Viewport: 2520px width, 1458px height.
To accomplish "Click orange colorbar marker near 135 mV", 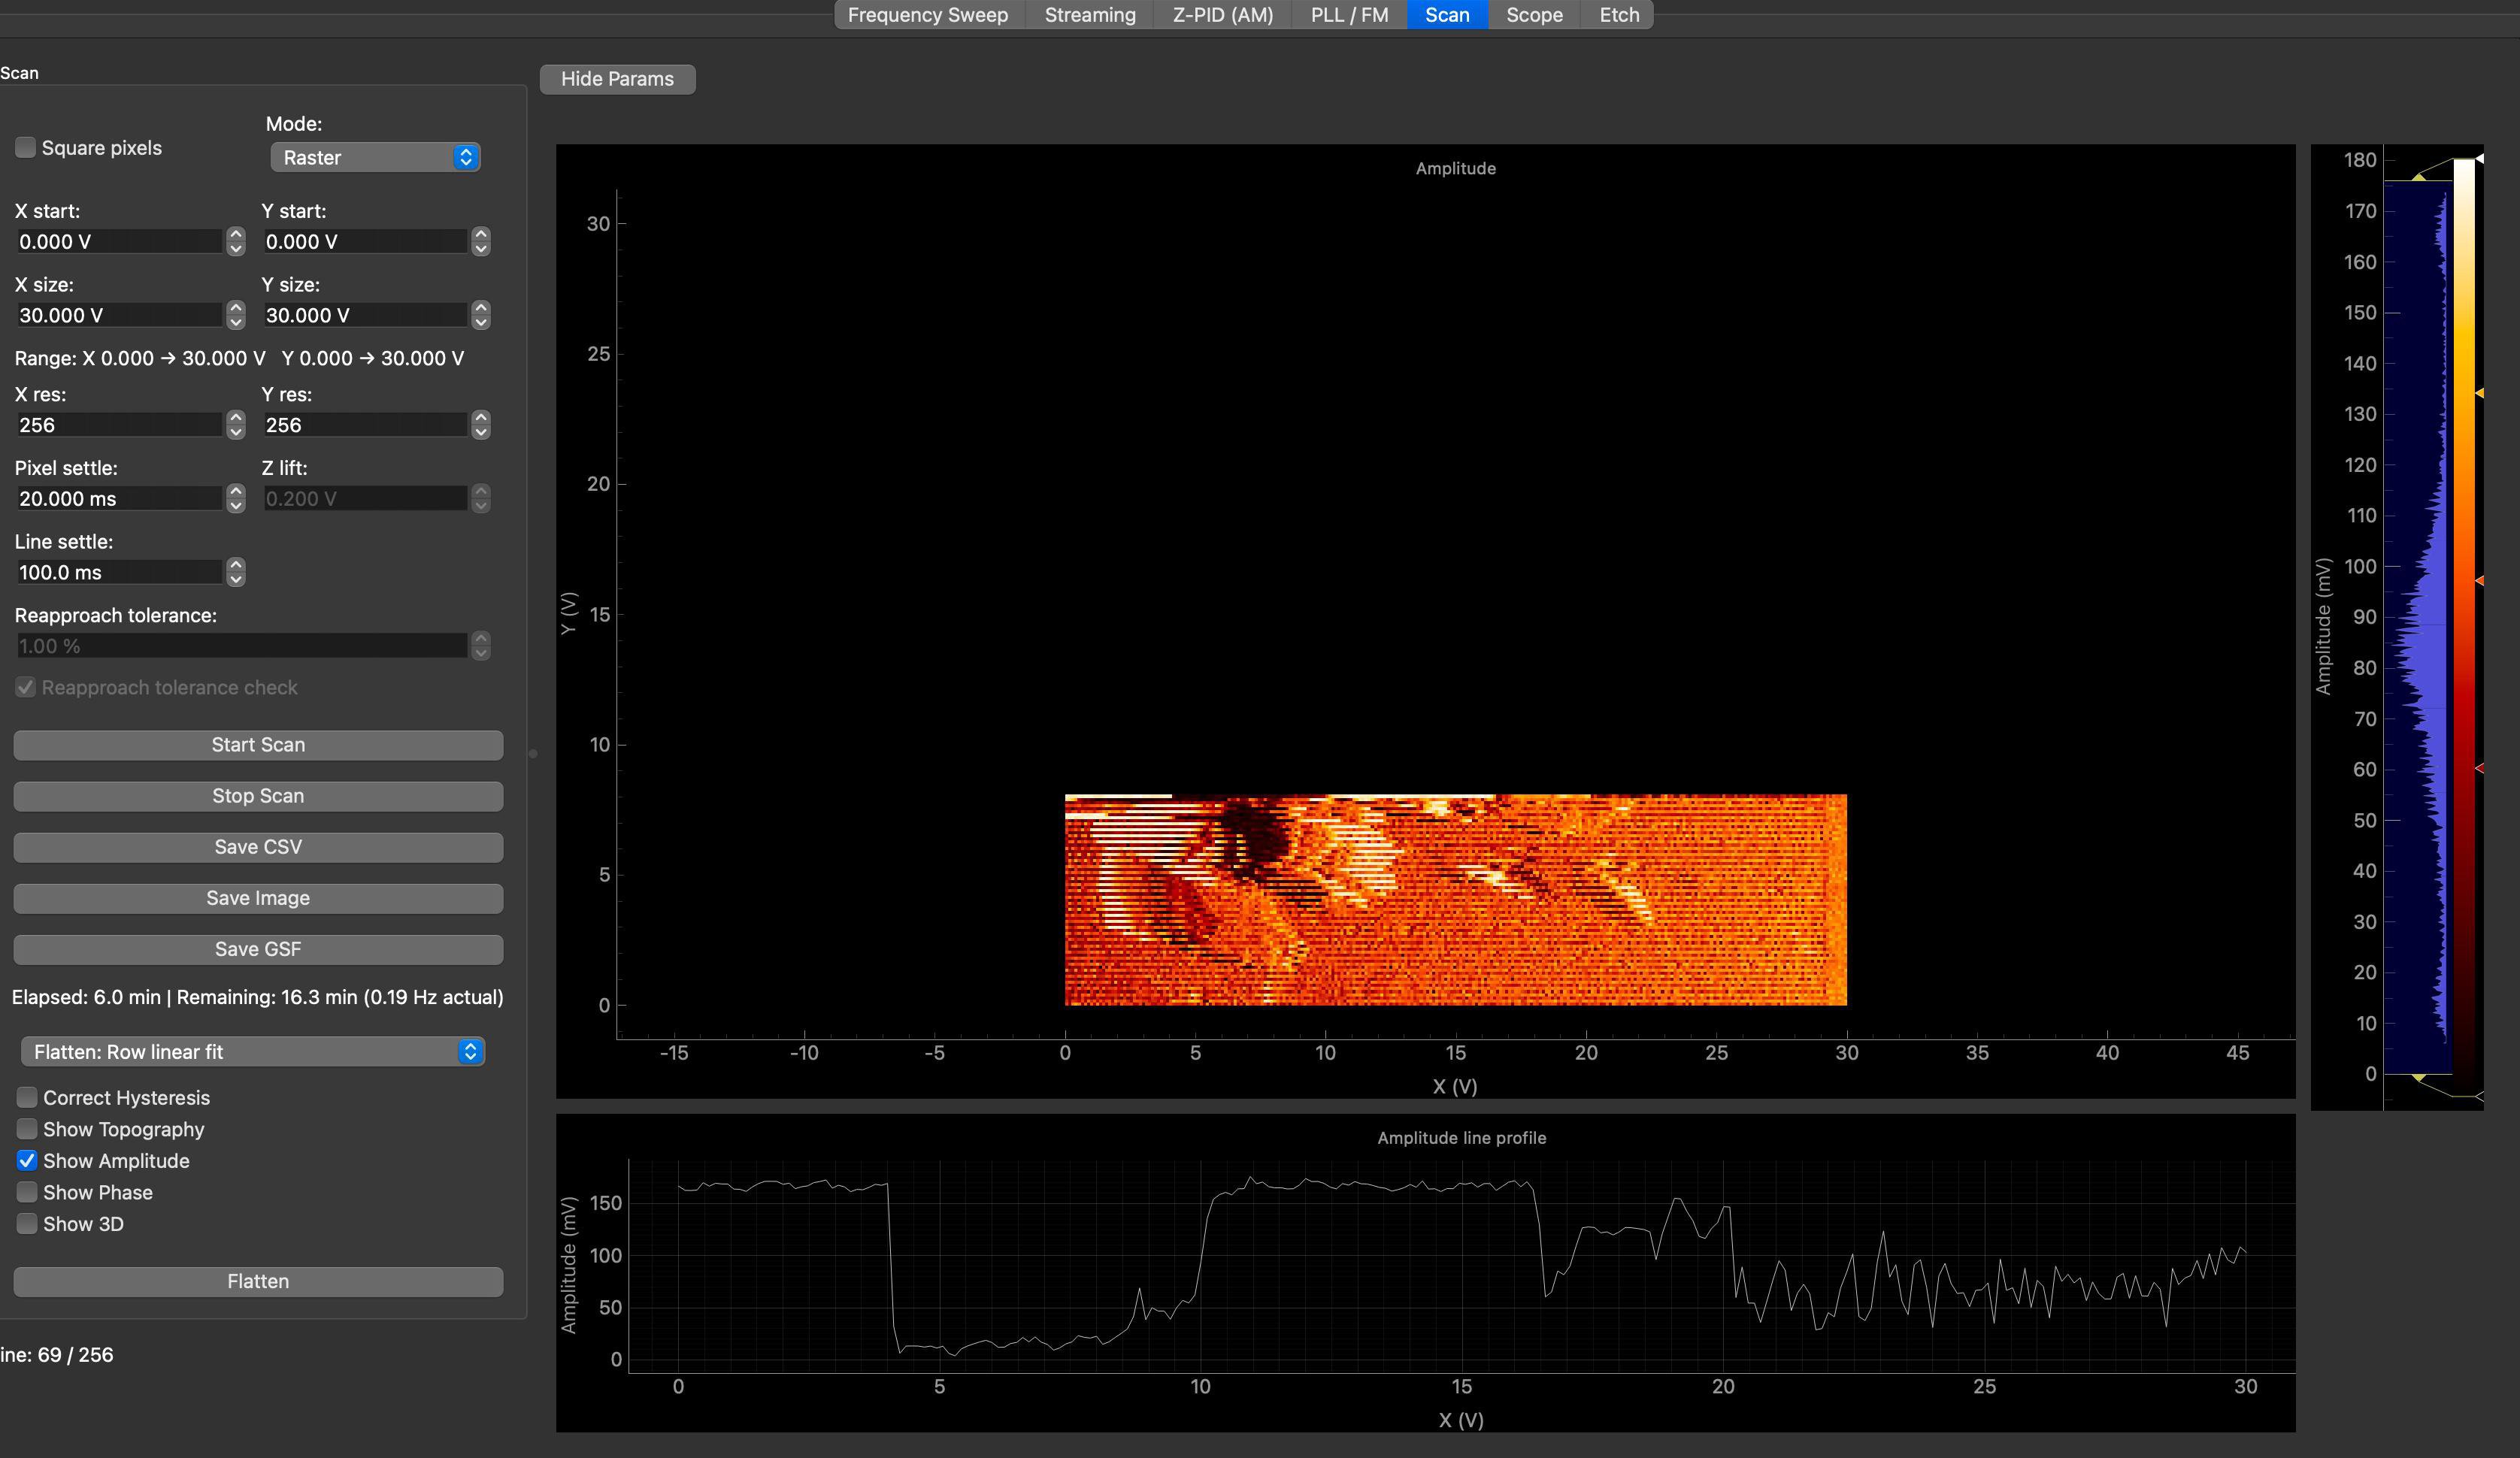I will pyautogui.click(x=2479, y=393).
